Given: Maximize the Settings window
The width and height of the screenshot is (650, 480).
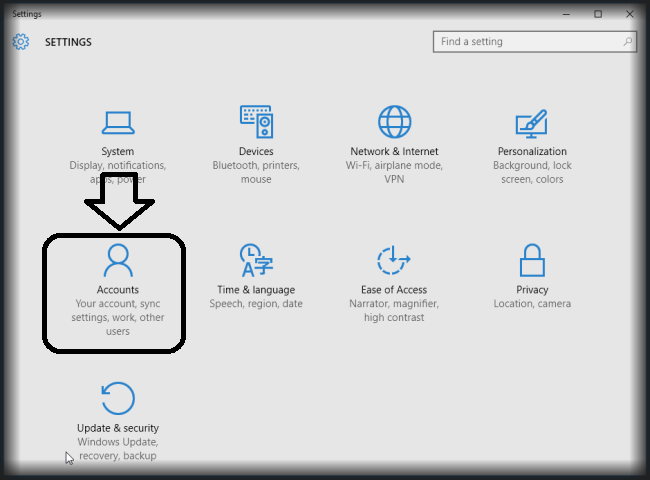Looking at the screenshot, I should [598, 14].
